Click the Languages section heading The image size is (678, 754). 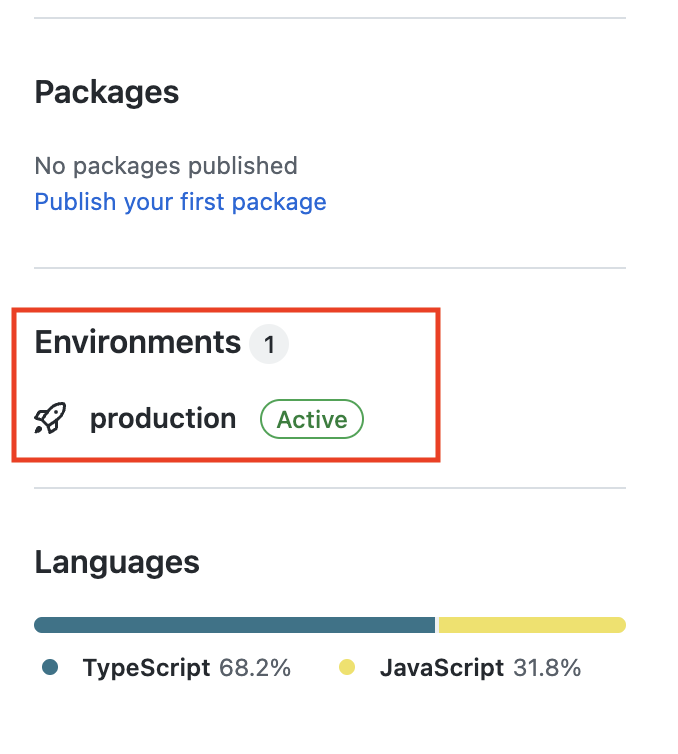click(x=117, y=562)
